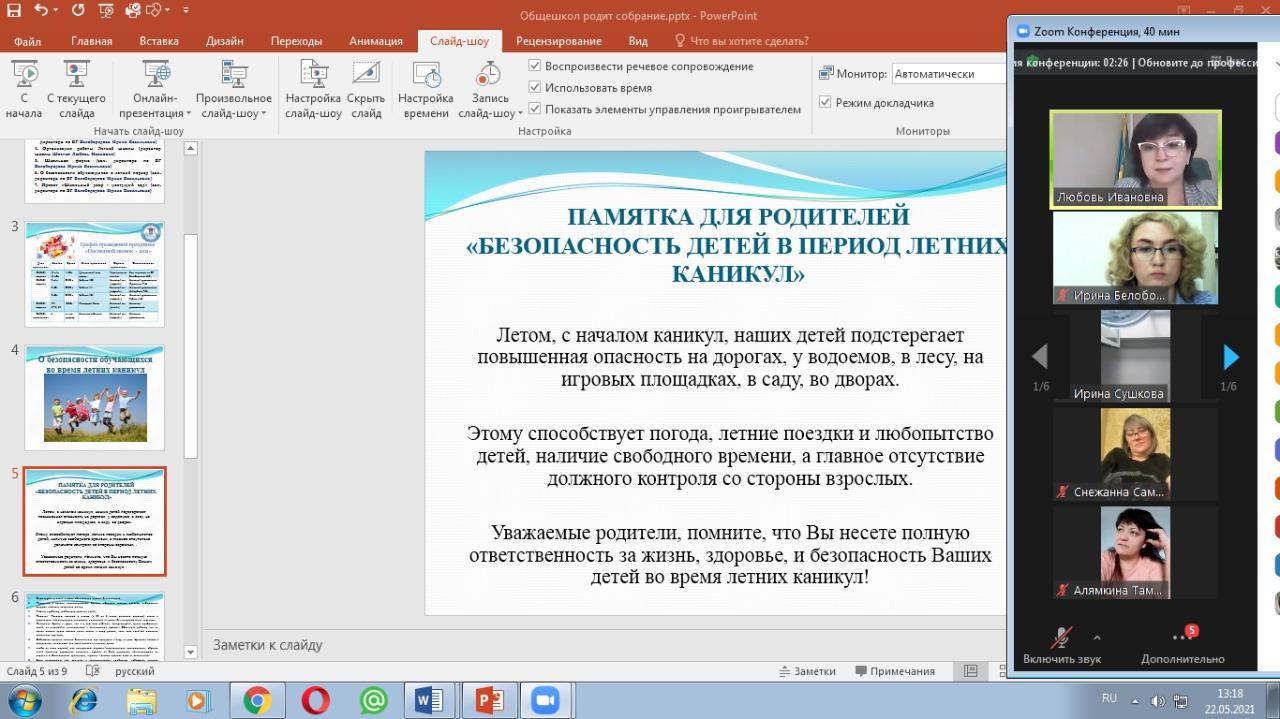
Task: Expand audio options arrow next to Zoom mute
Action: coord(1097,637)
